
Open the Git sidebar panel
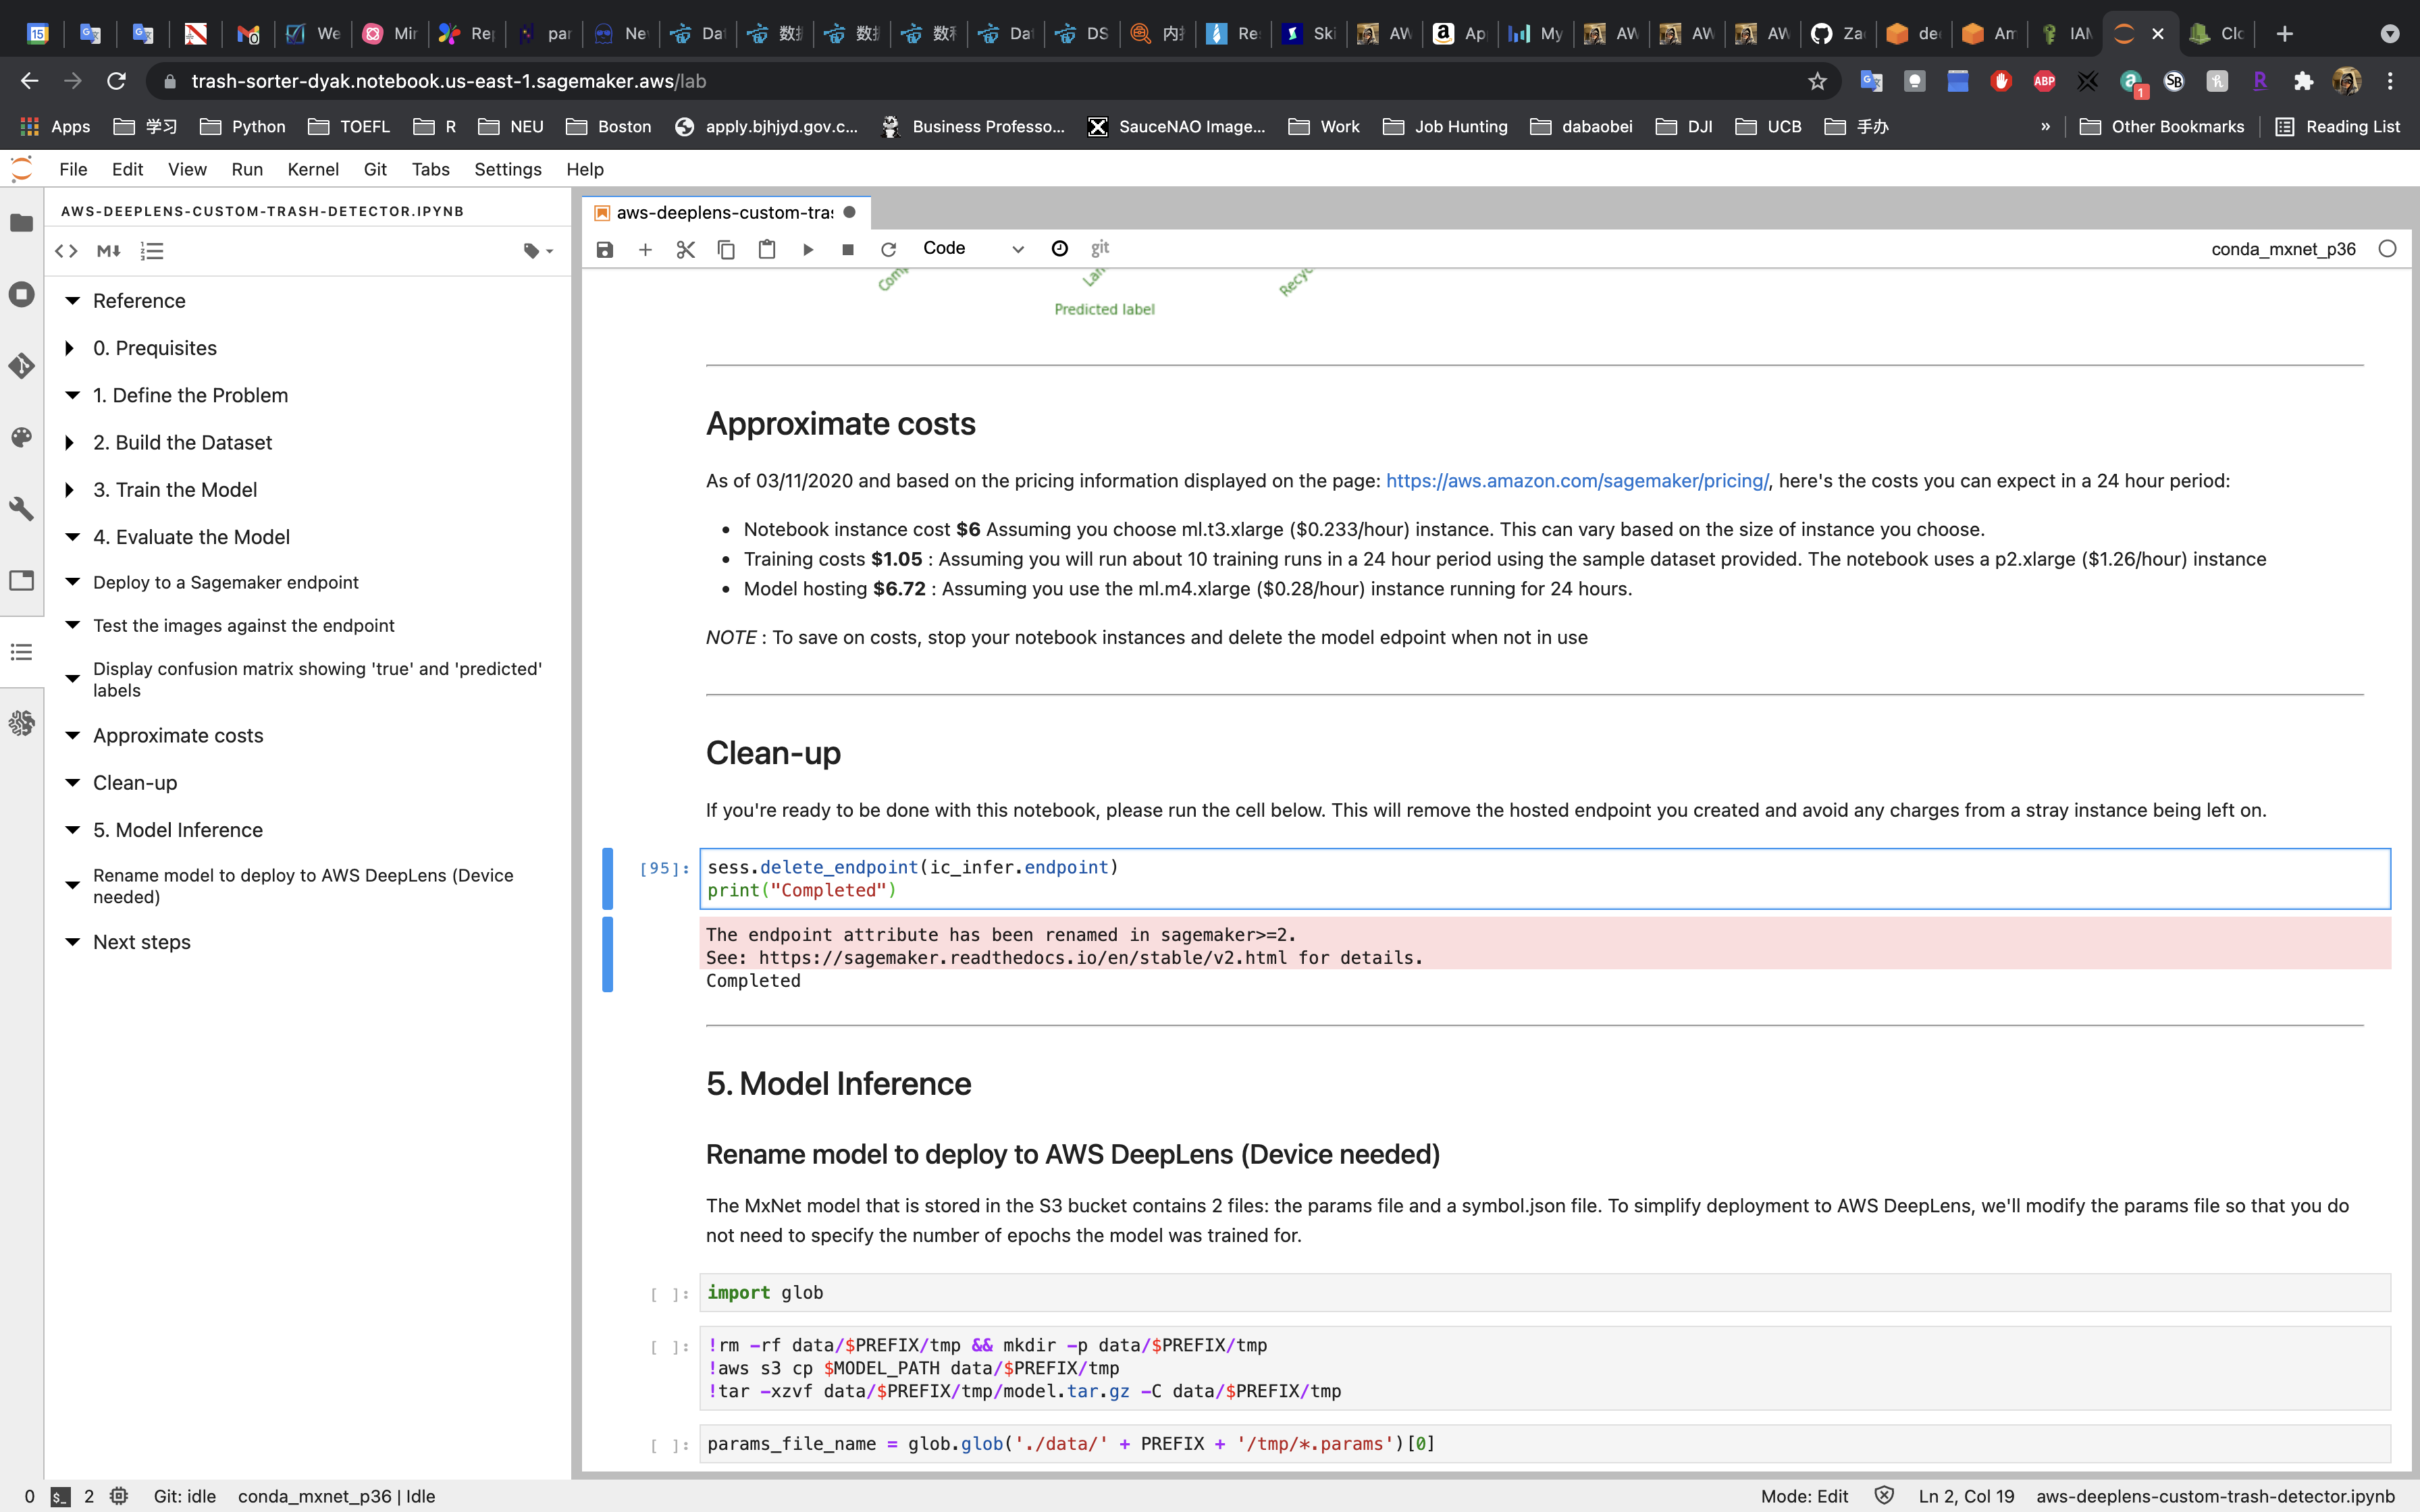tap(22, 366)
